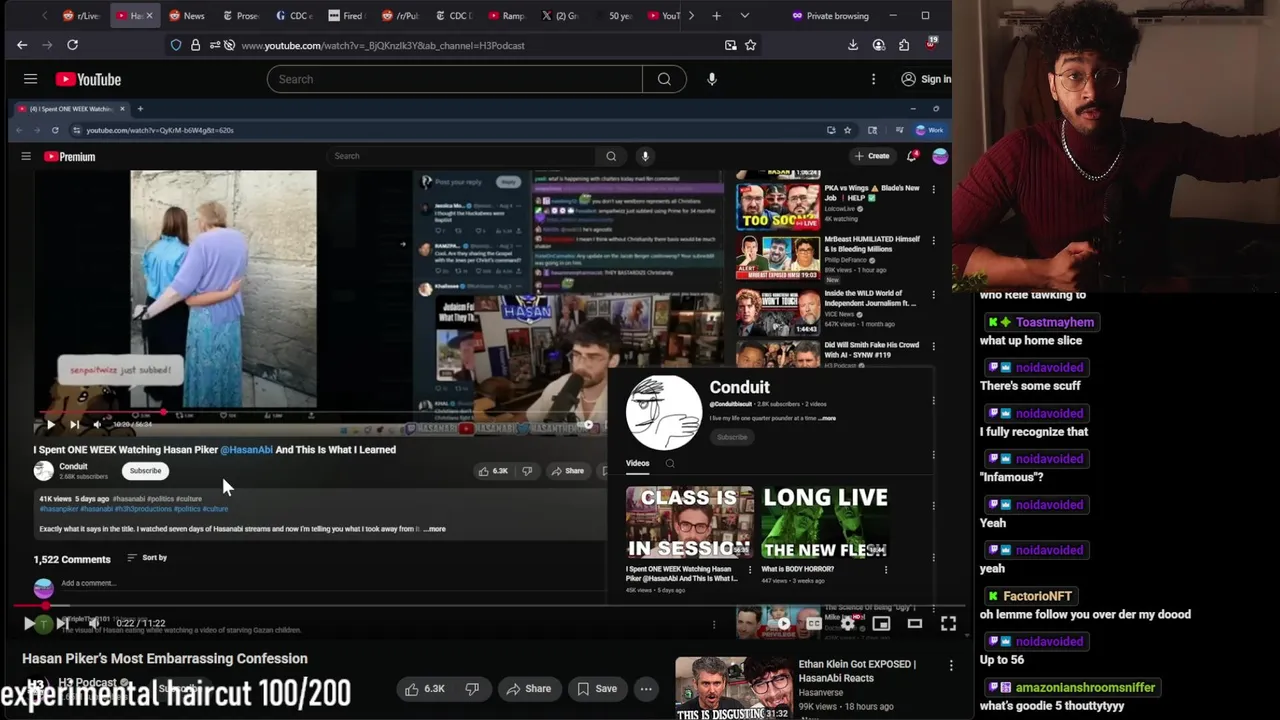Toggle closed captions on the outer player
Screen dimensions: 1280x720
814,623
